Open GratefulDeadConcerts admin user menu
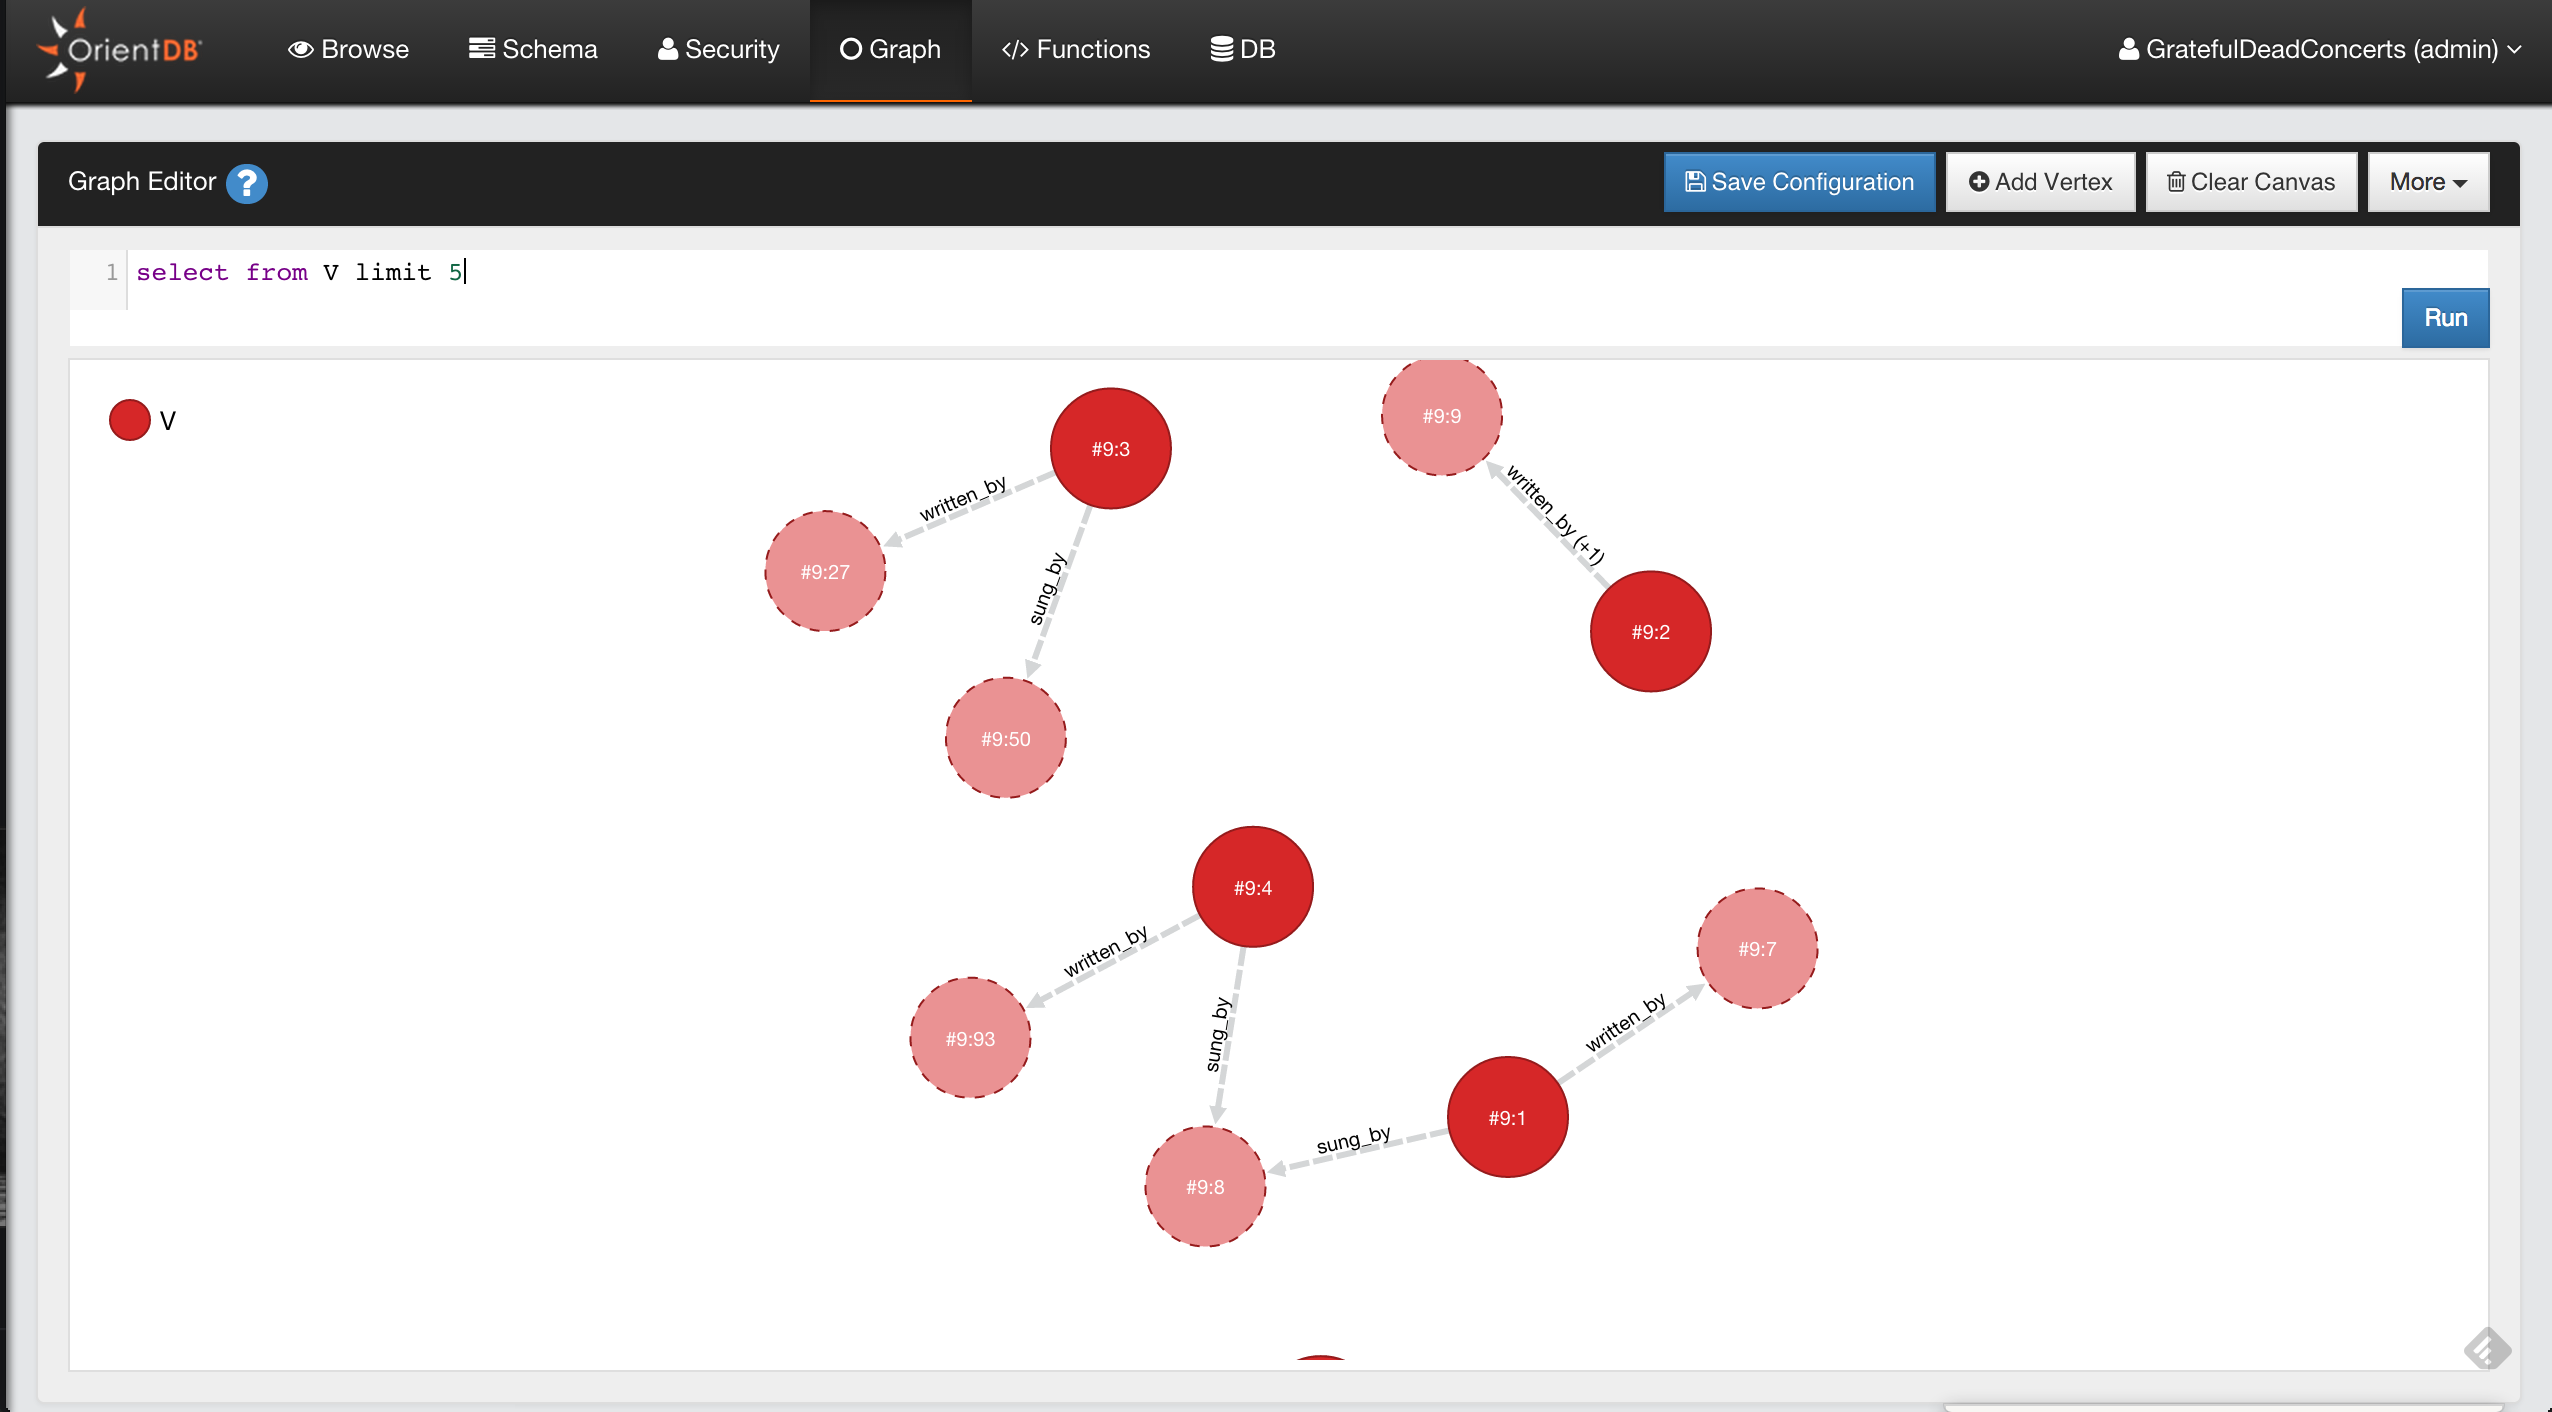Viewport: 2552px width, 1412px height. (x=2319, y=49)
